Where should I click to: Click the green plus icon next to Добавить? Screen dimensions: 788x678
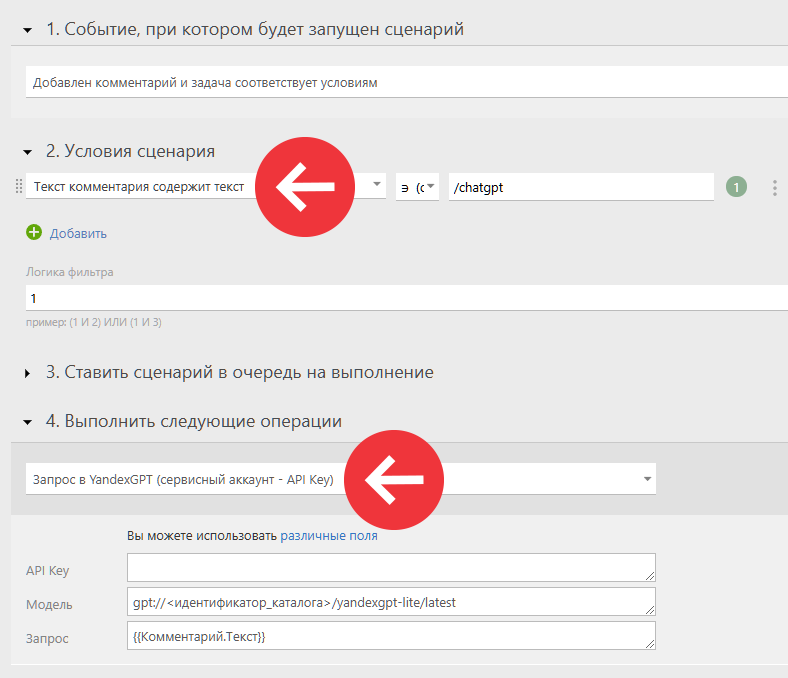(34, 232)
